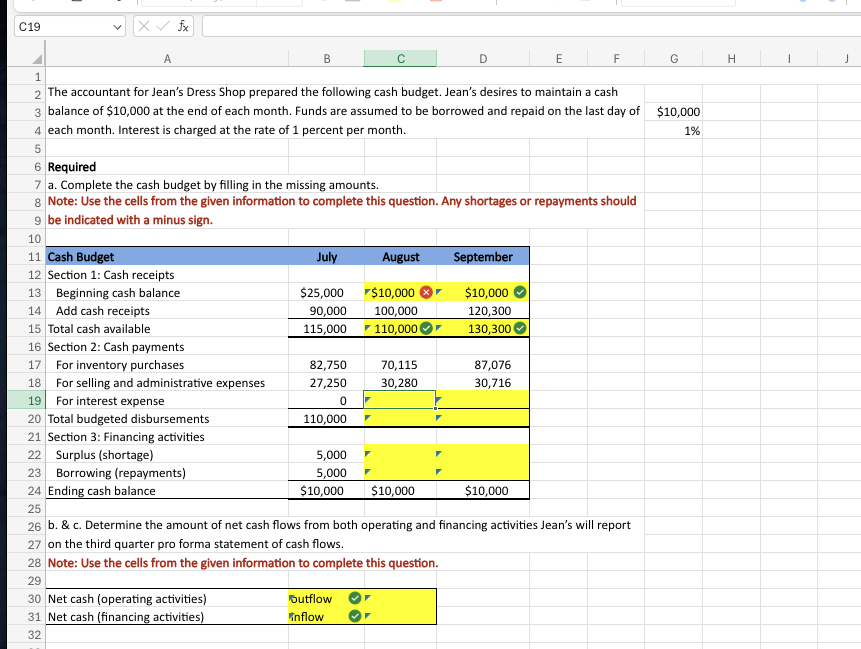The height and width of the screenshot is (649, 861).
Task: Click the 'For interest expense' label cell
Action: (x=167, y=401)
